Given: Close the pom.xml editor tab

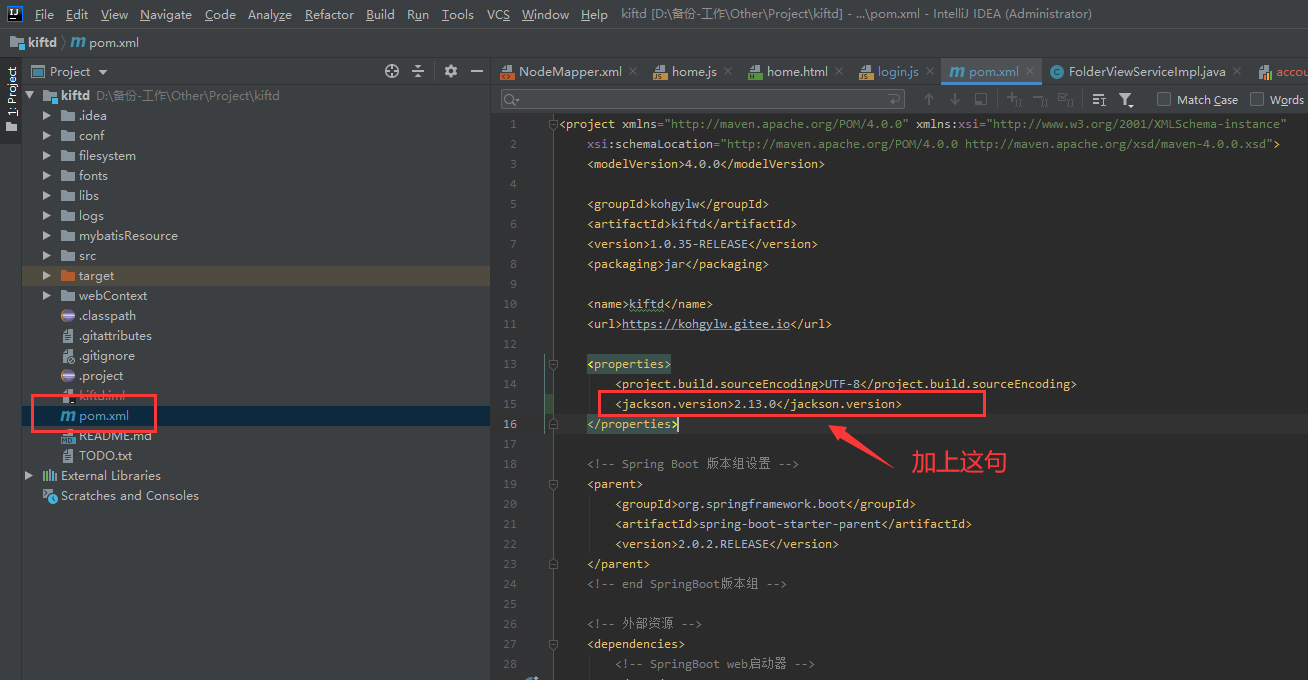Looking at the screenshot, I should (1030, 72).
